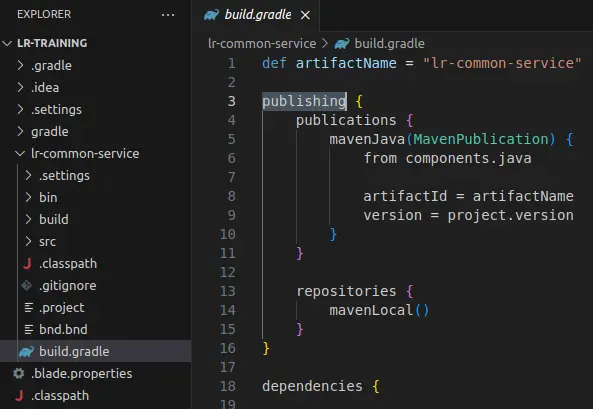Screen dimensions: 593x409
Task: Expand .settings inside lr-common-service
Action: 28,175
